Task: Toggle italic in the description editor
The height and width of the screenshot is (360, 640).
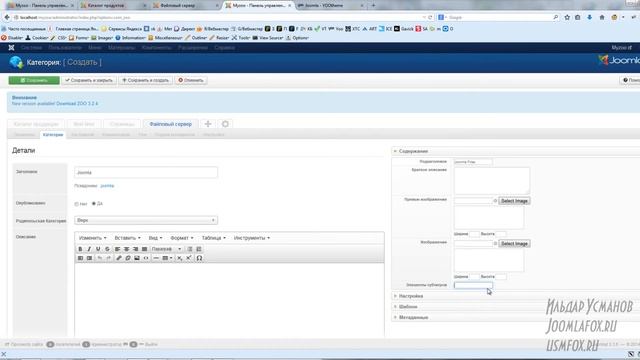Action: (89, 249)
